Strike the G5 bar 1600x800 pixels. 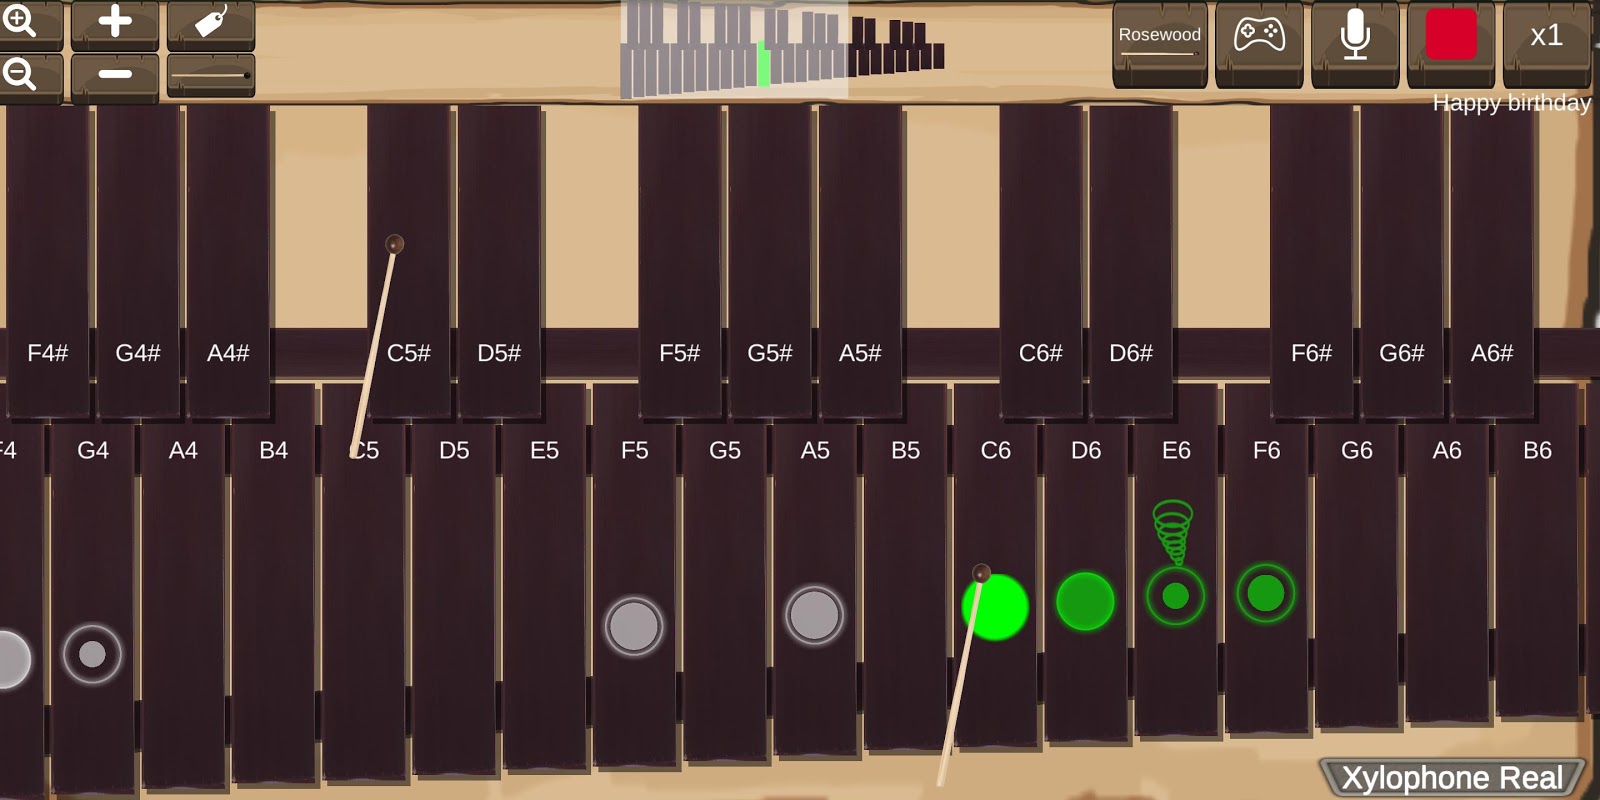point(725,590)
